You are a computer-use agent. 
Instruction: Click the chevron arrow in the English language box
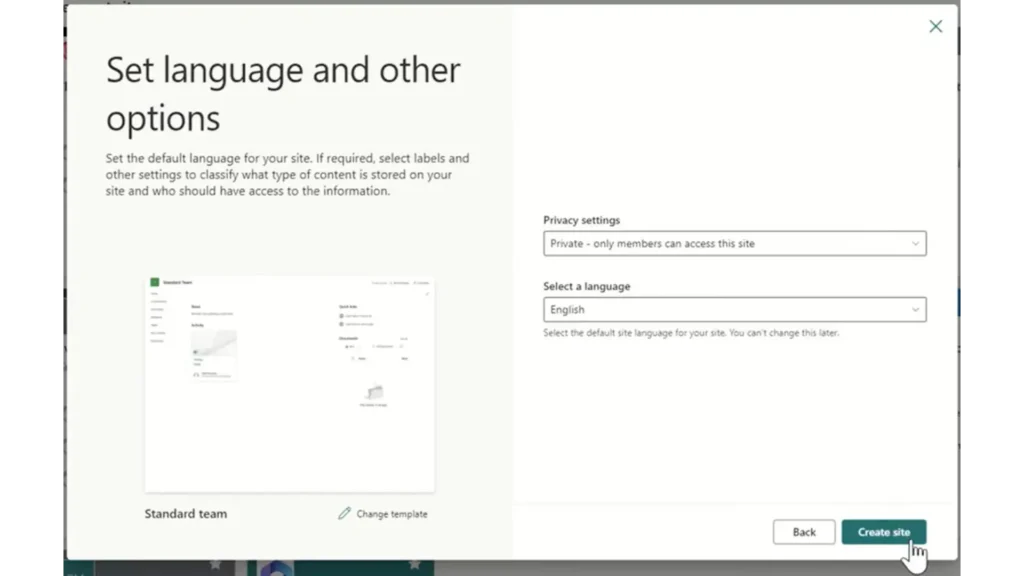tap(914, 310)
